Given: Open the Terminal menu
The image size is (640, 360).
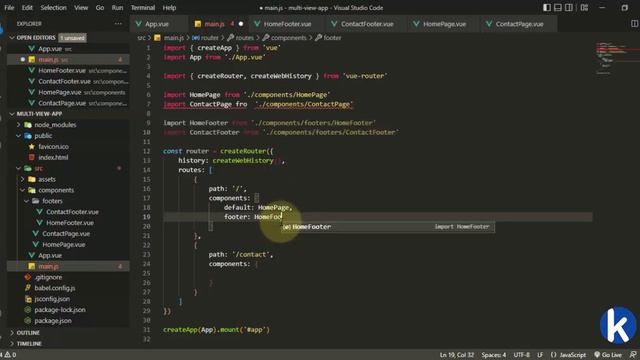Looking at the screenshot, I should (x=143, y=7).
